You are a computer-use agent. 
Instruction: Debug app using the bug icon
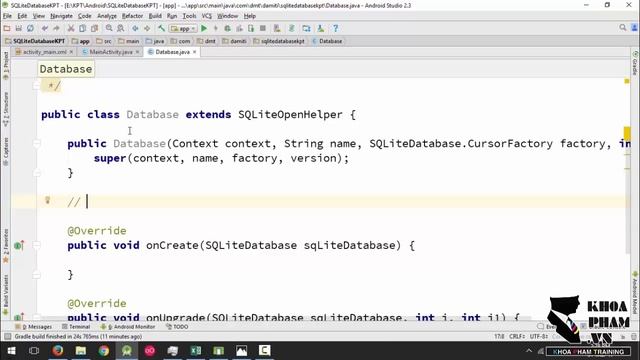pos(227,28)
